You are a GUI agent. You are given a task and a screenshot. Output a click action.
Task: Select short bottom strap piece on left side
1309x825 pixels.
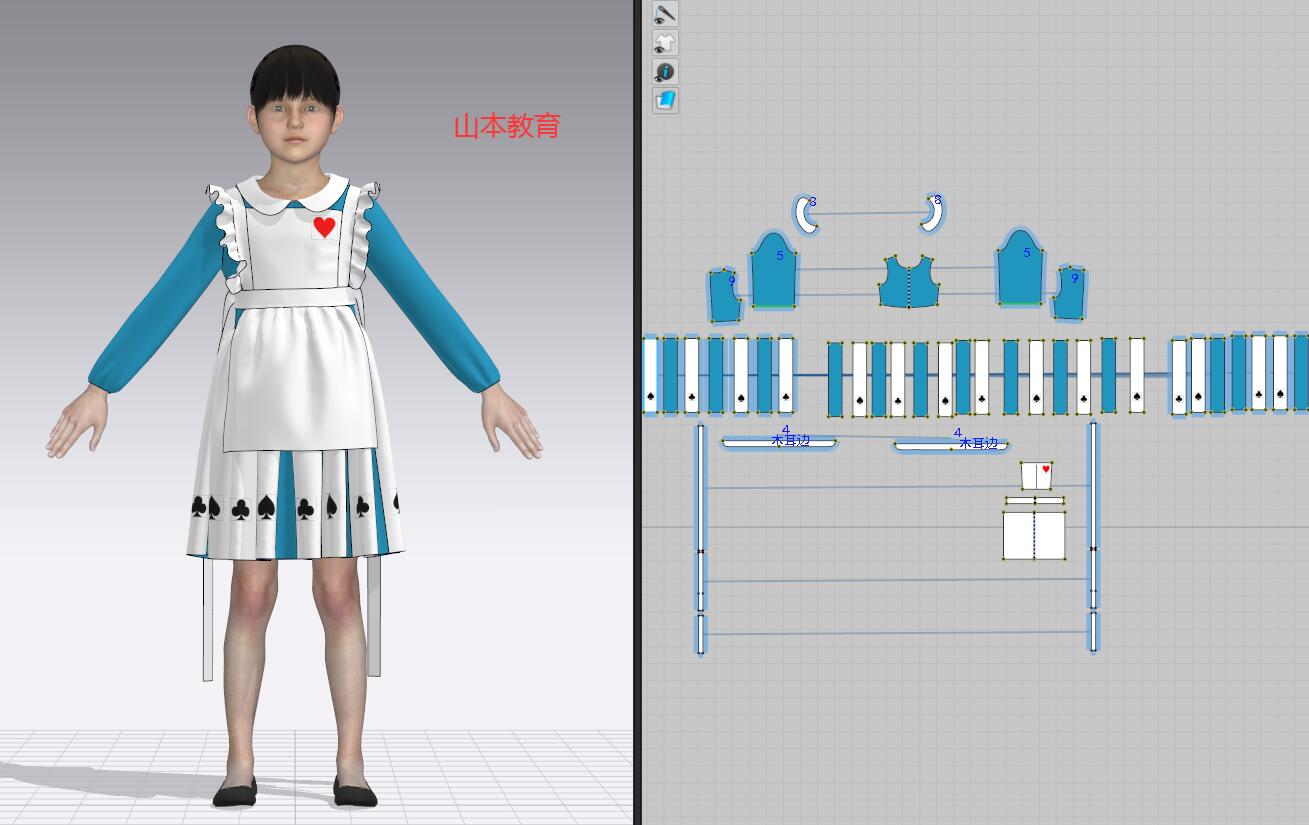click(700, 634)
